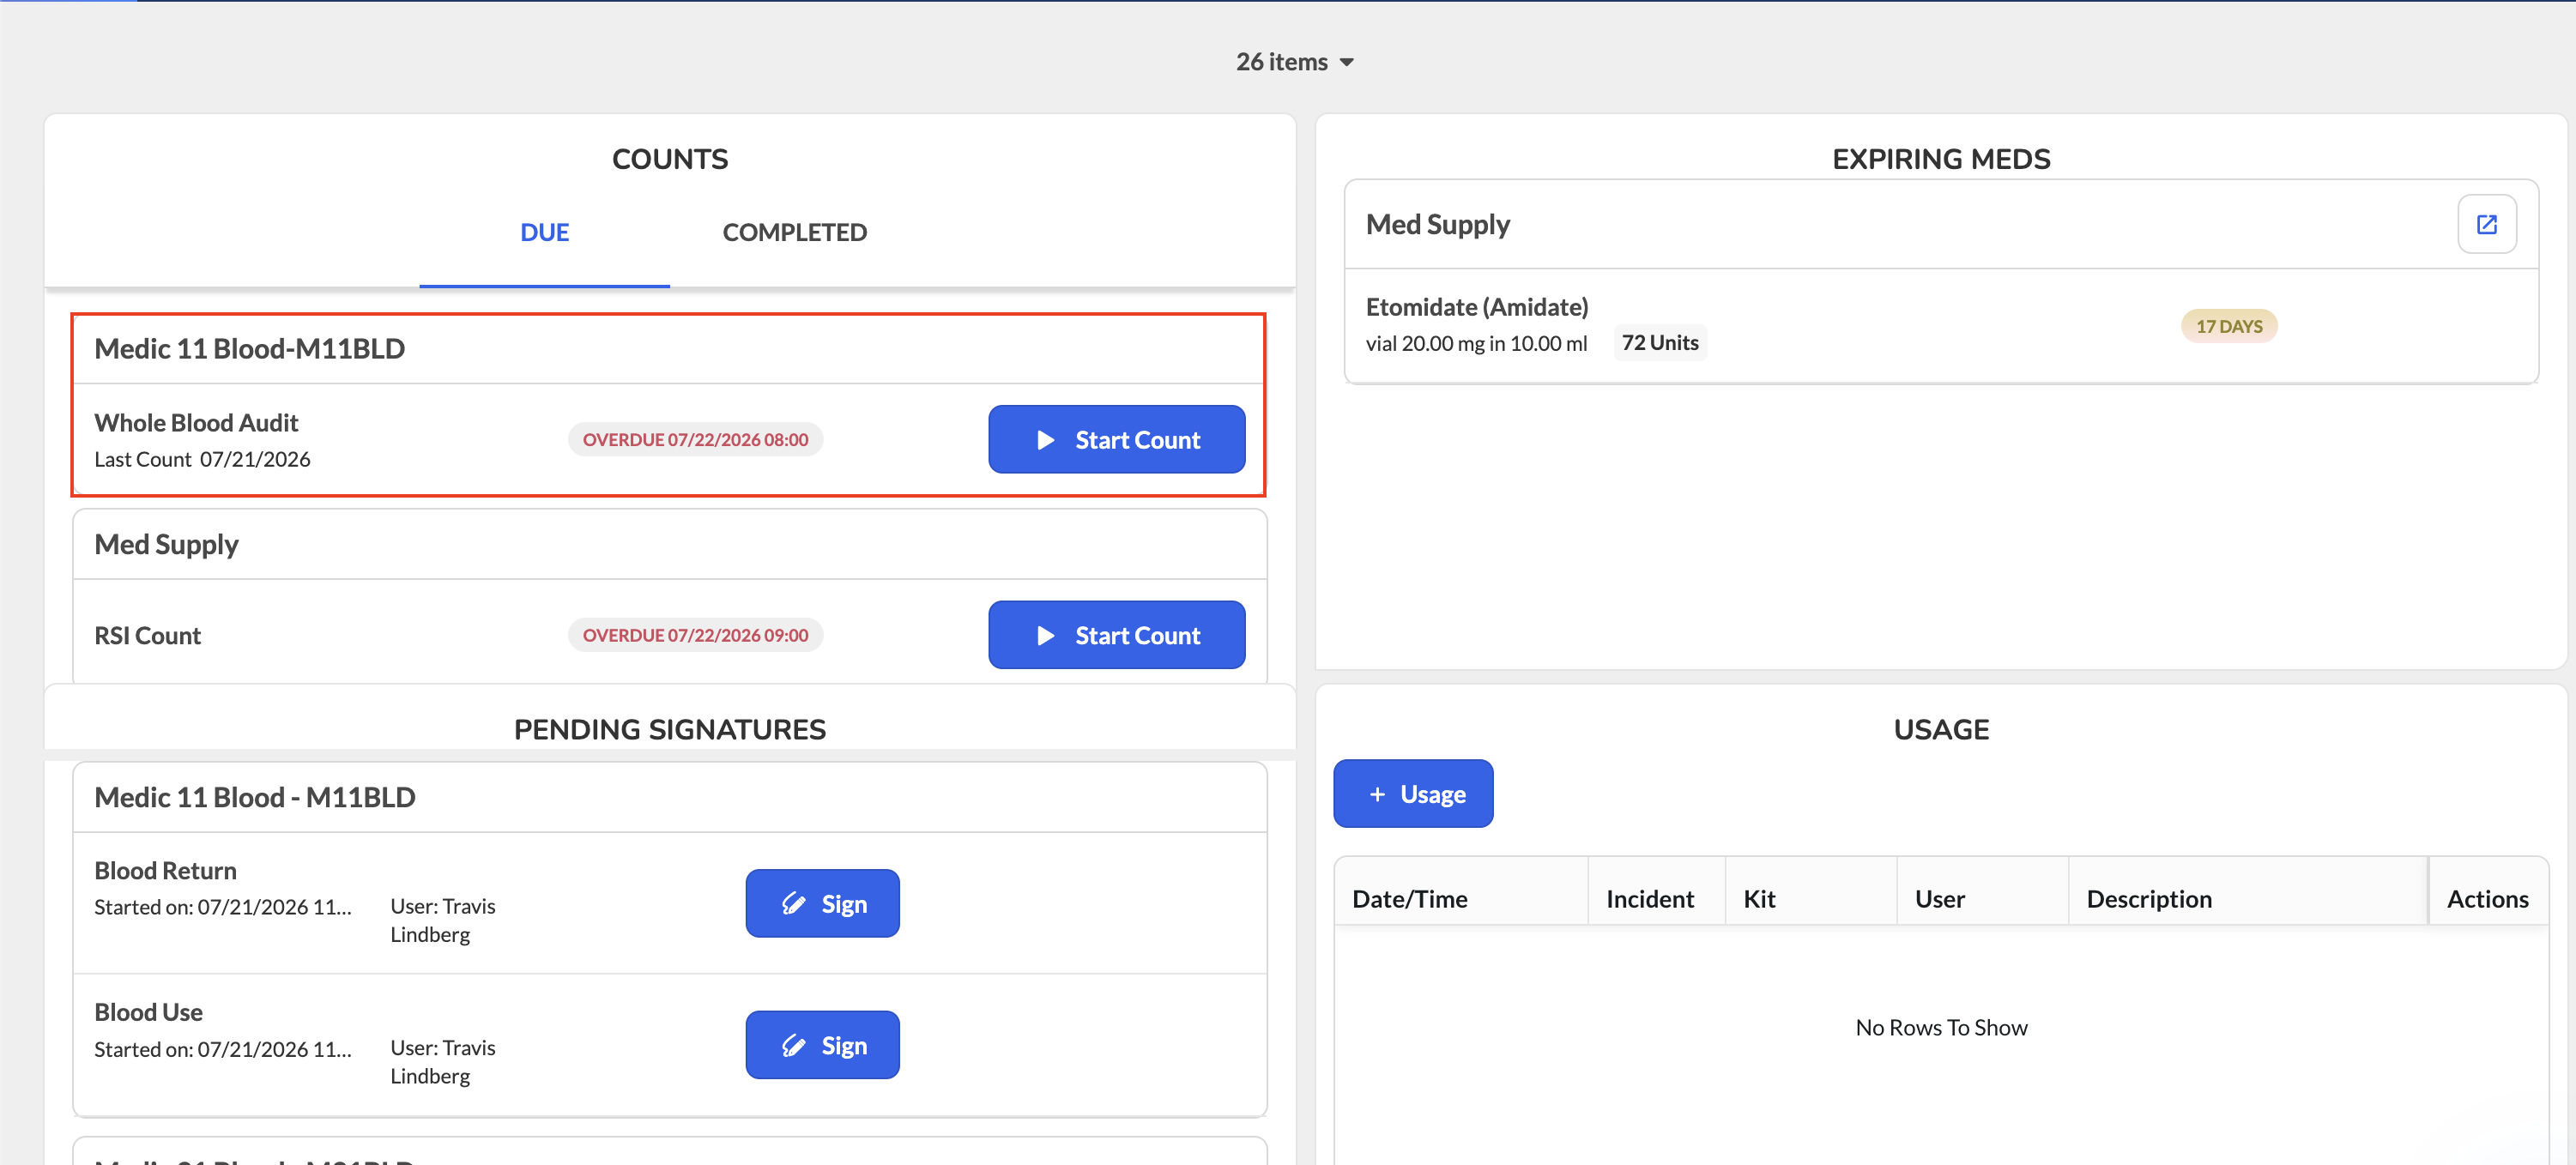
Task: Click Blood Use user Travis Lindberg
Action: pyautogui.click(x=443, y=1062)
